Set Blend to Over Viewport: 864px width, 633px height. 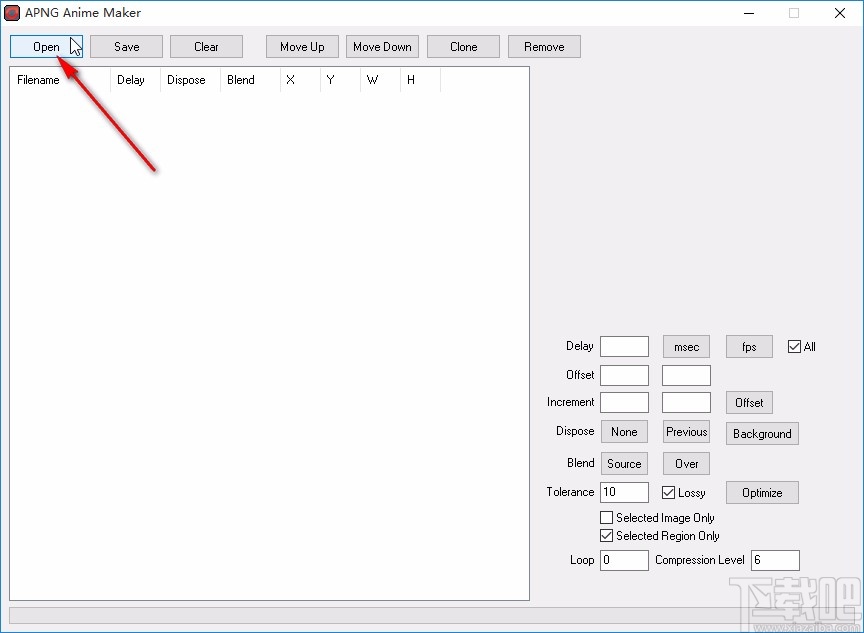tap(686, 464)
